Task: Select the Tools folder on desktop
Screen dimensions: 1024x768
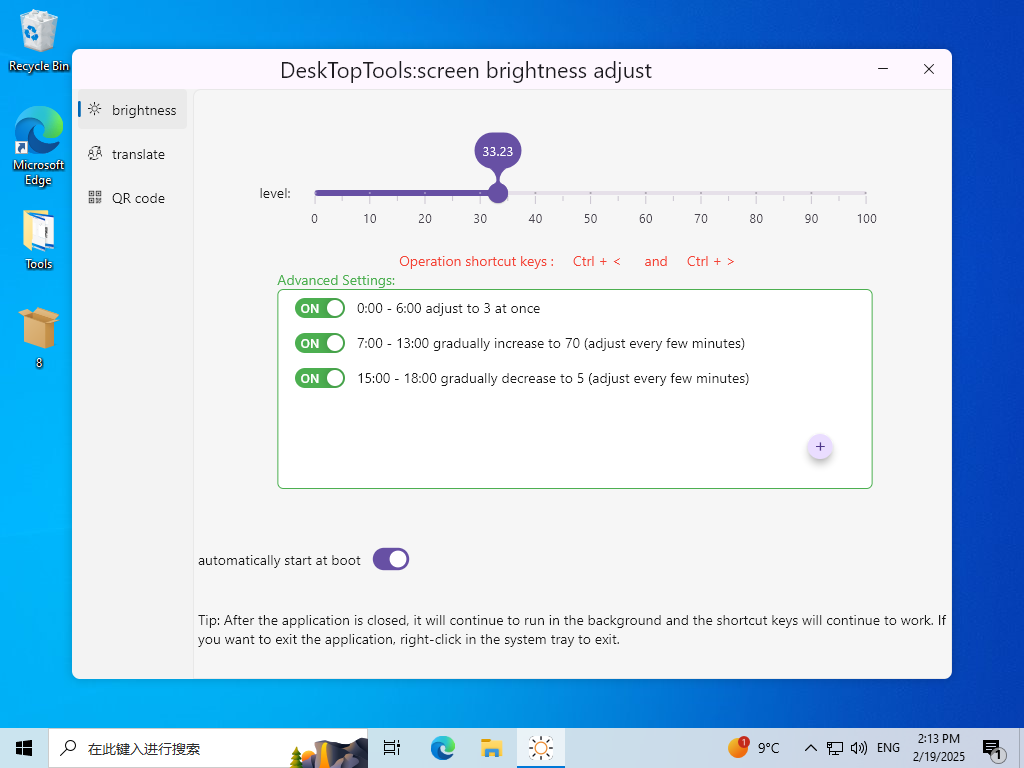Action: pyautogui.click(x=38, y=238)
